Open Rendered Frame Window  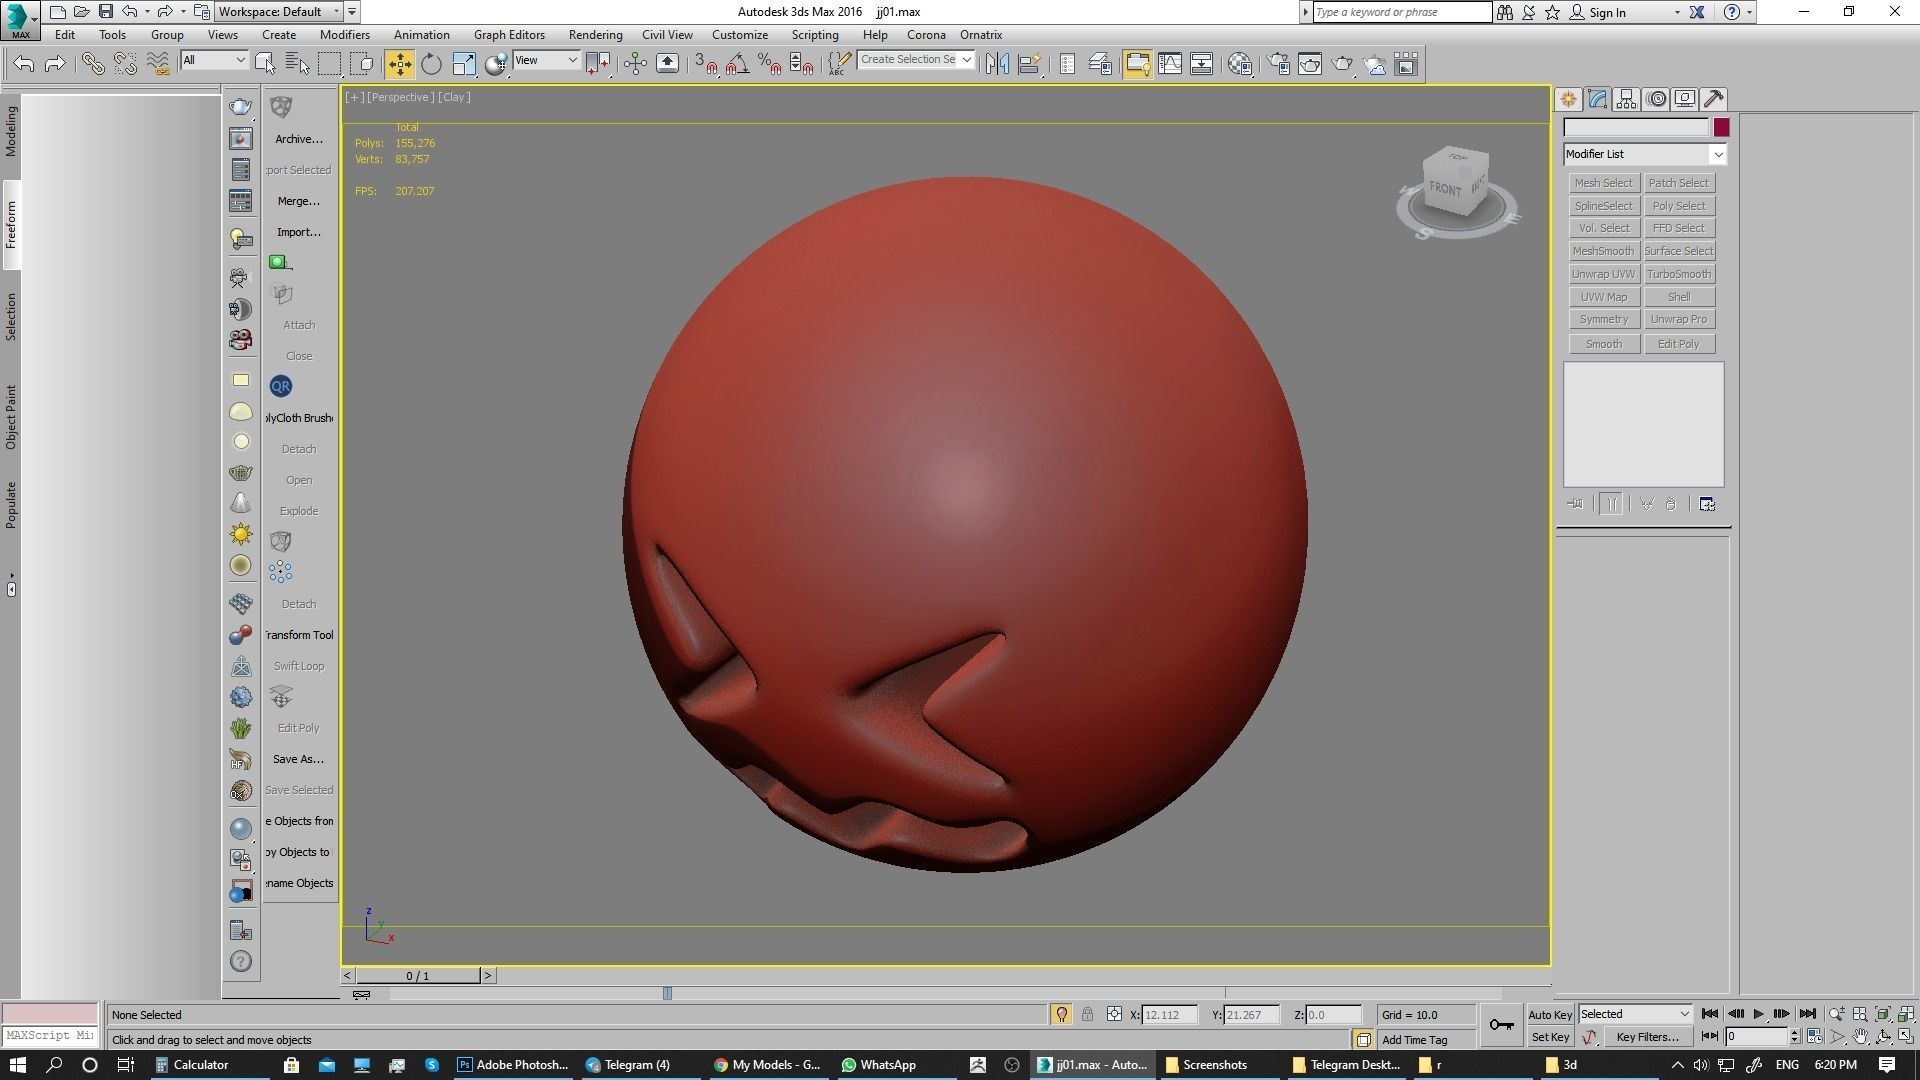click(x=1310, y=64)
